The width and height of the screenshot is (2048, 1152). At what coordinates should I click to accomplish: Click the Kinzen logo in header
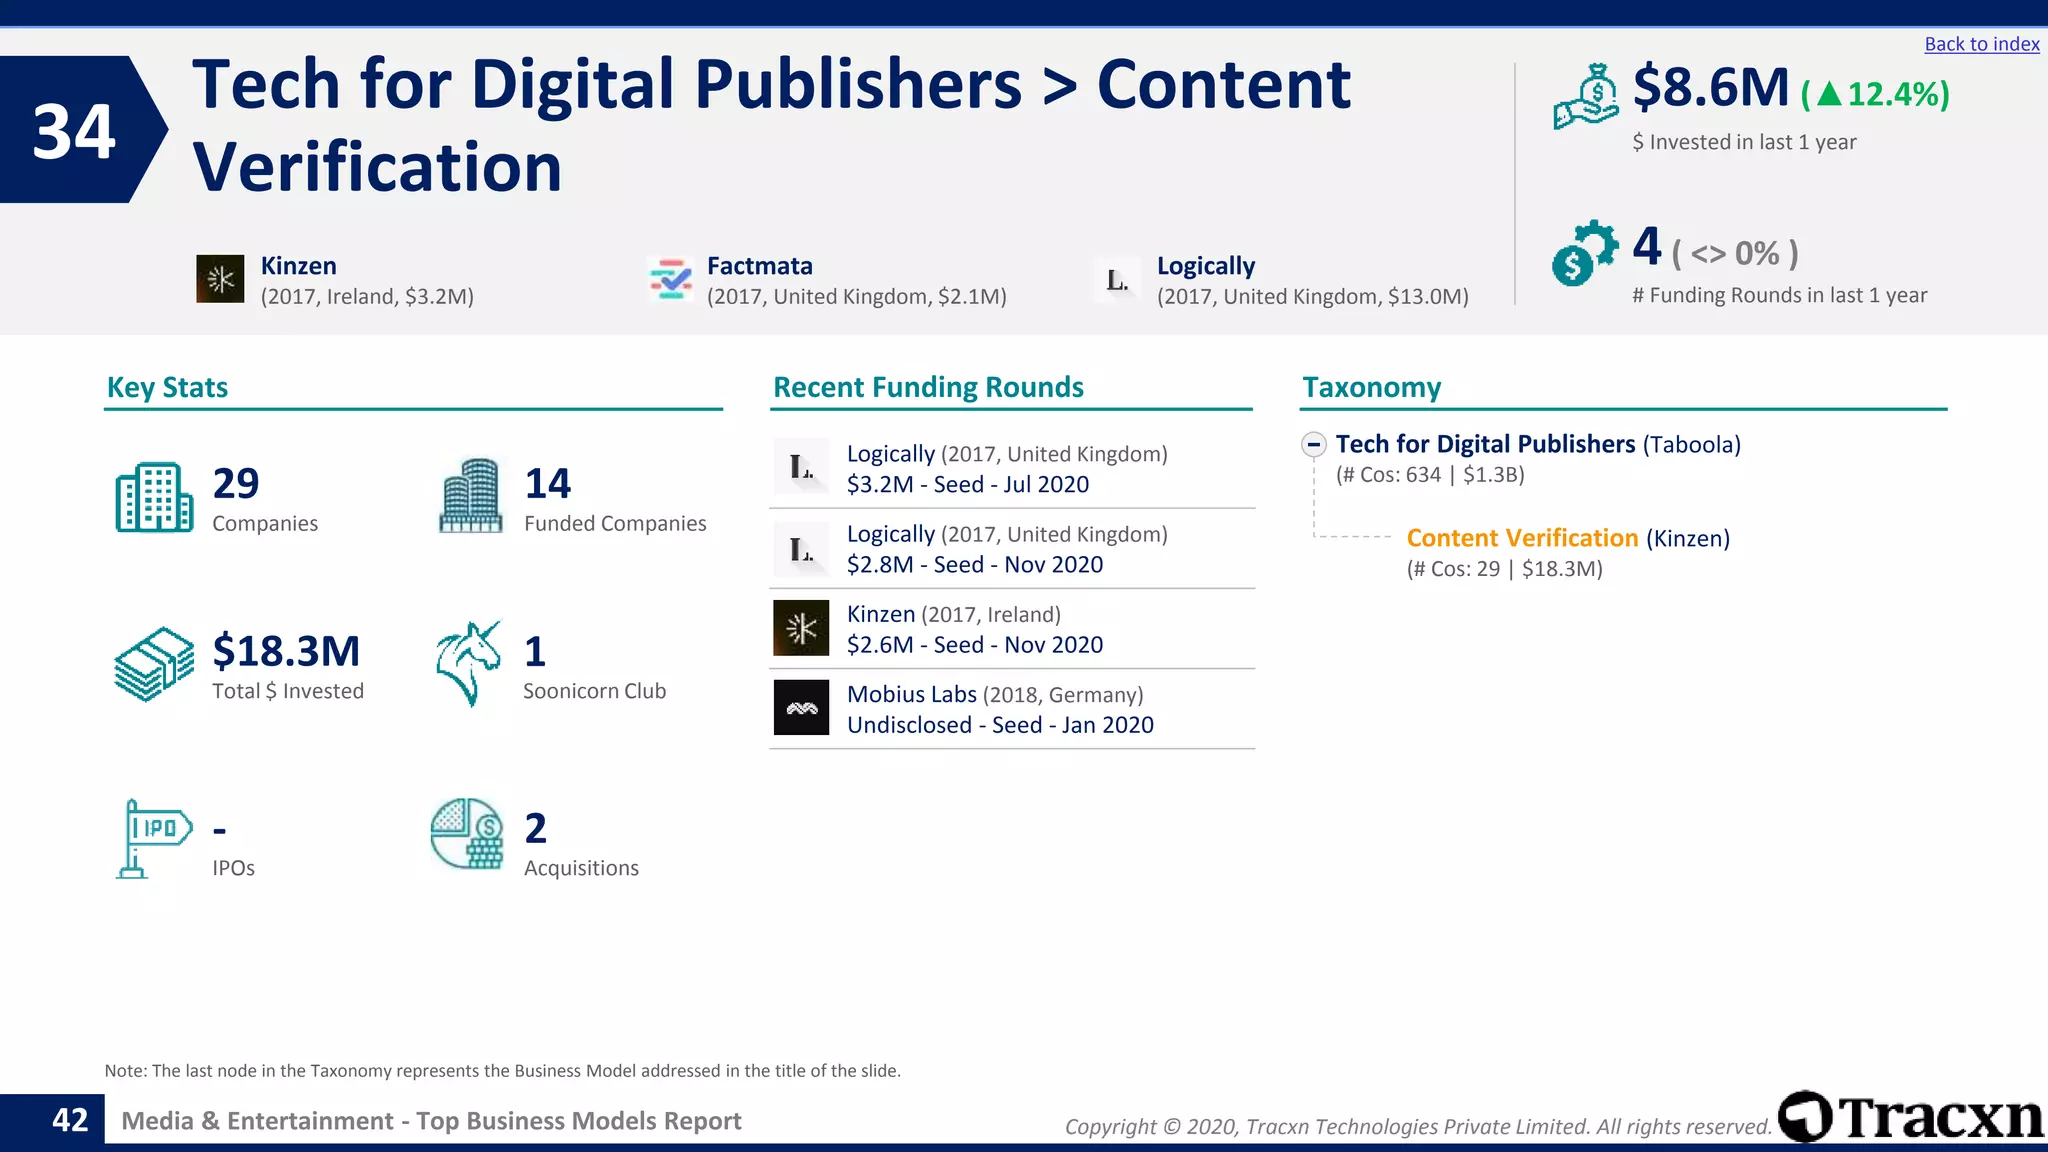pos(220,279)
